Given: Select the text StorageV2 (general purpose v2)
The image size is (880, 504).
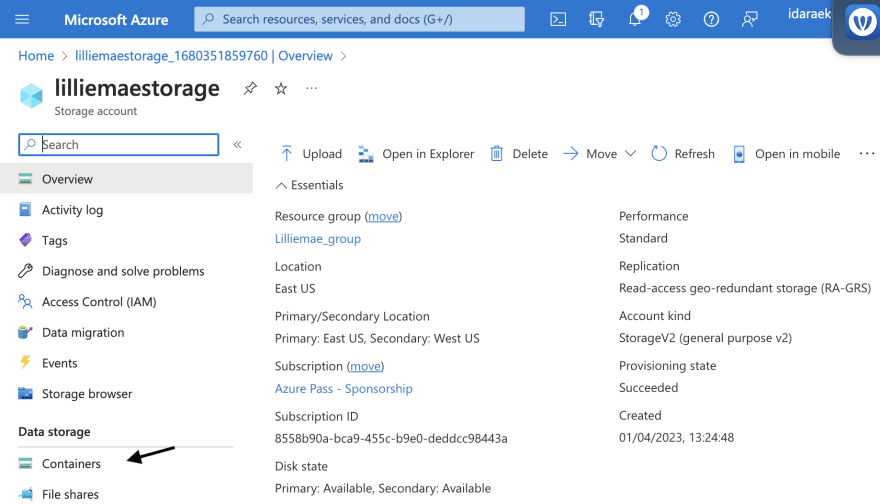Looking at the screenshot, I should [705, 338].
